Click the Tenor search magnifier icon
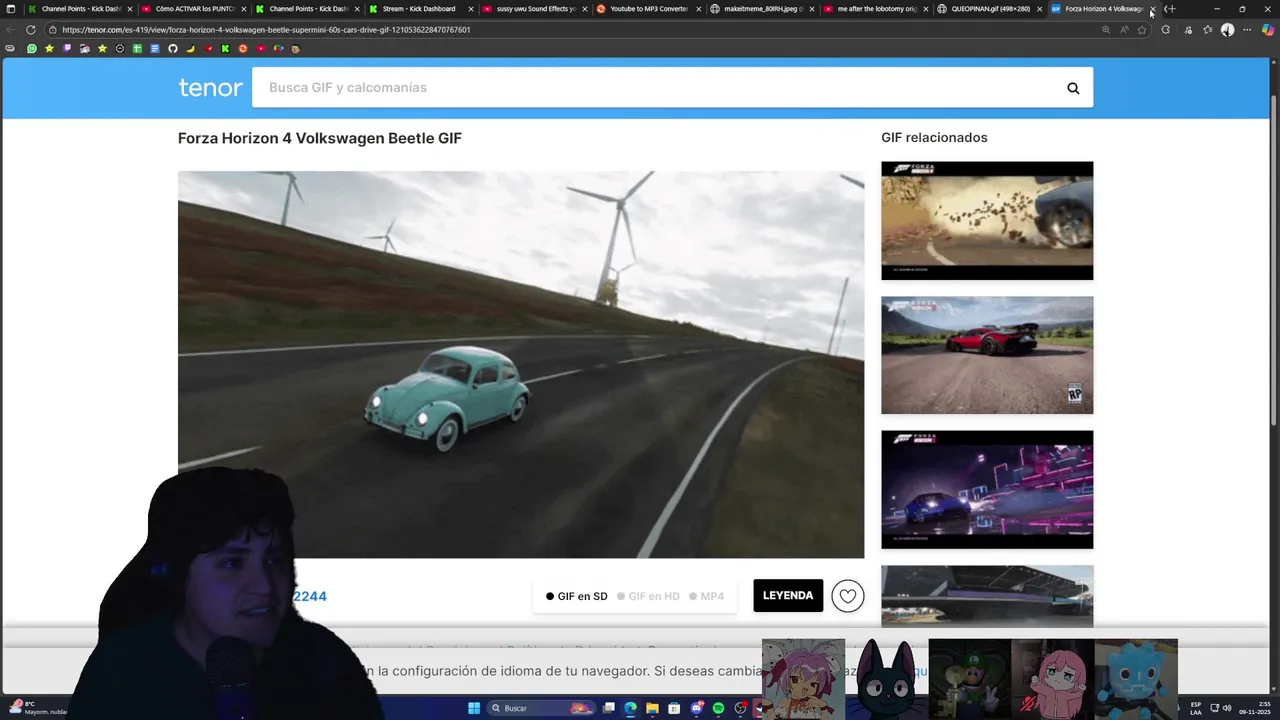The image size is (1280, 720). (x=1073, y=88)
